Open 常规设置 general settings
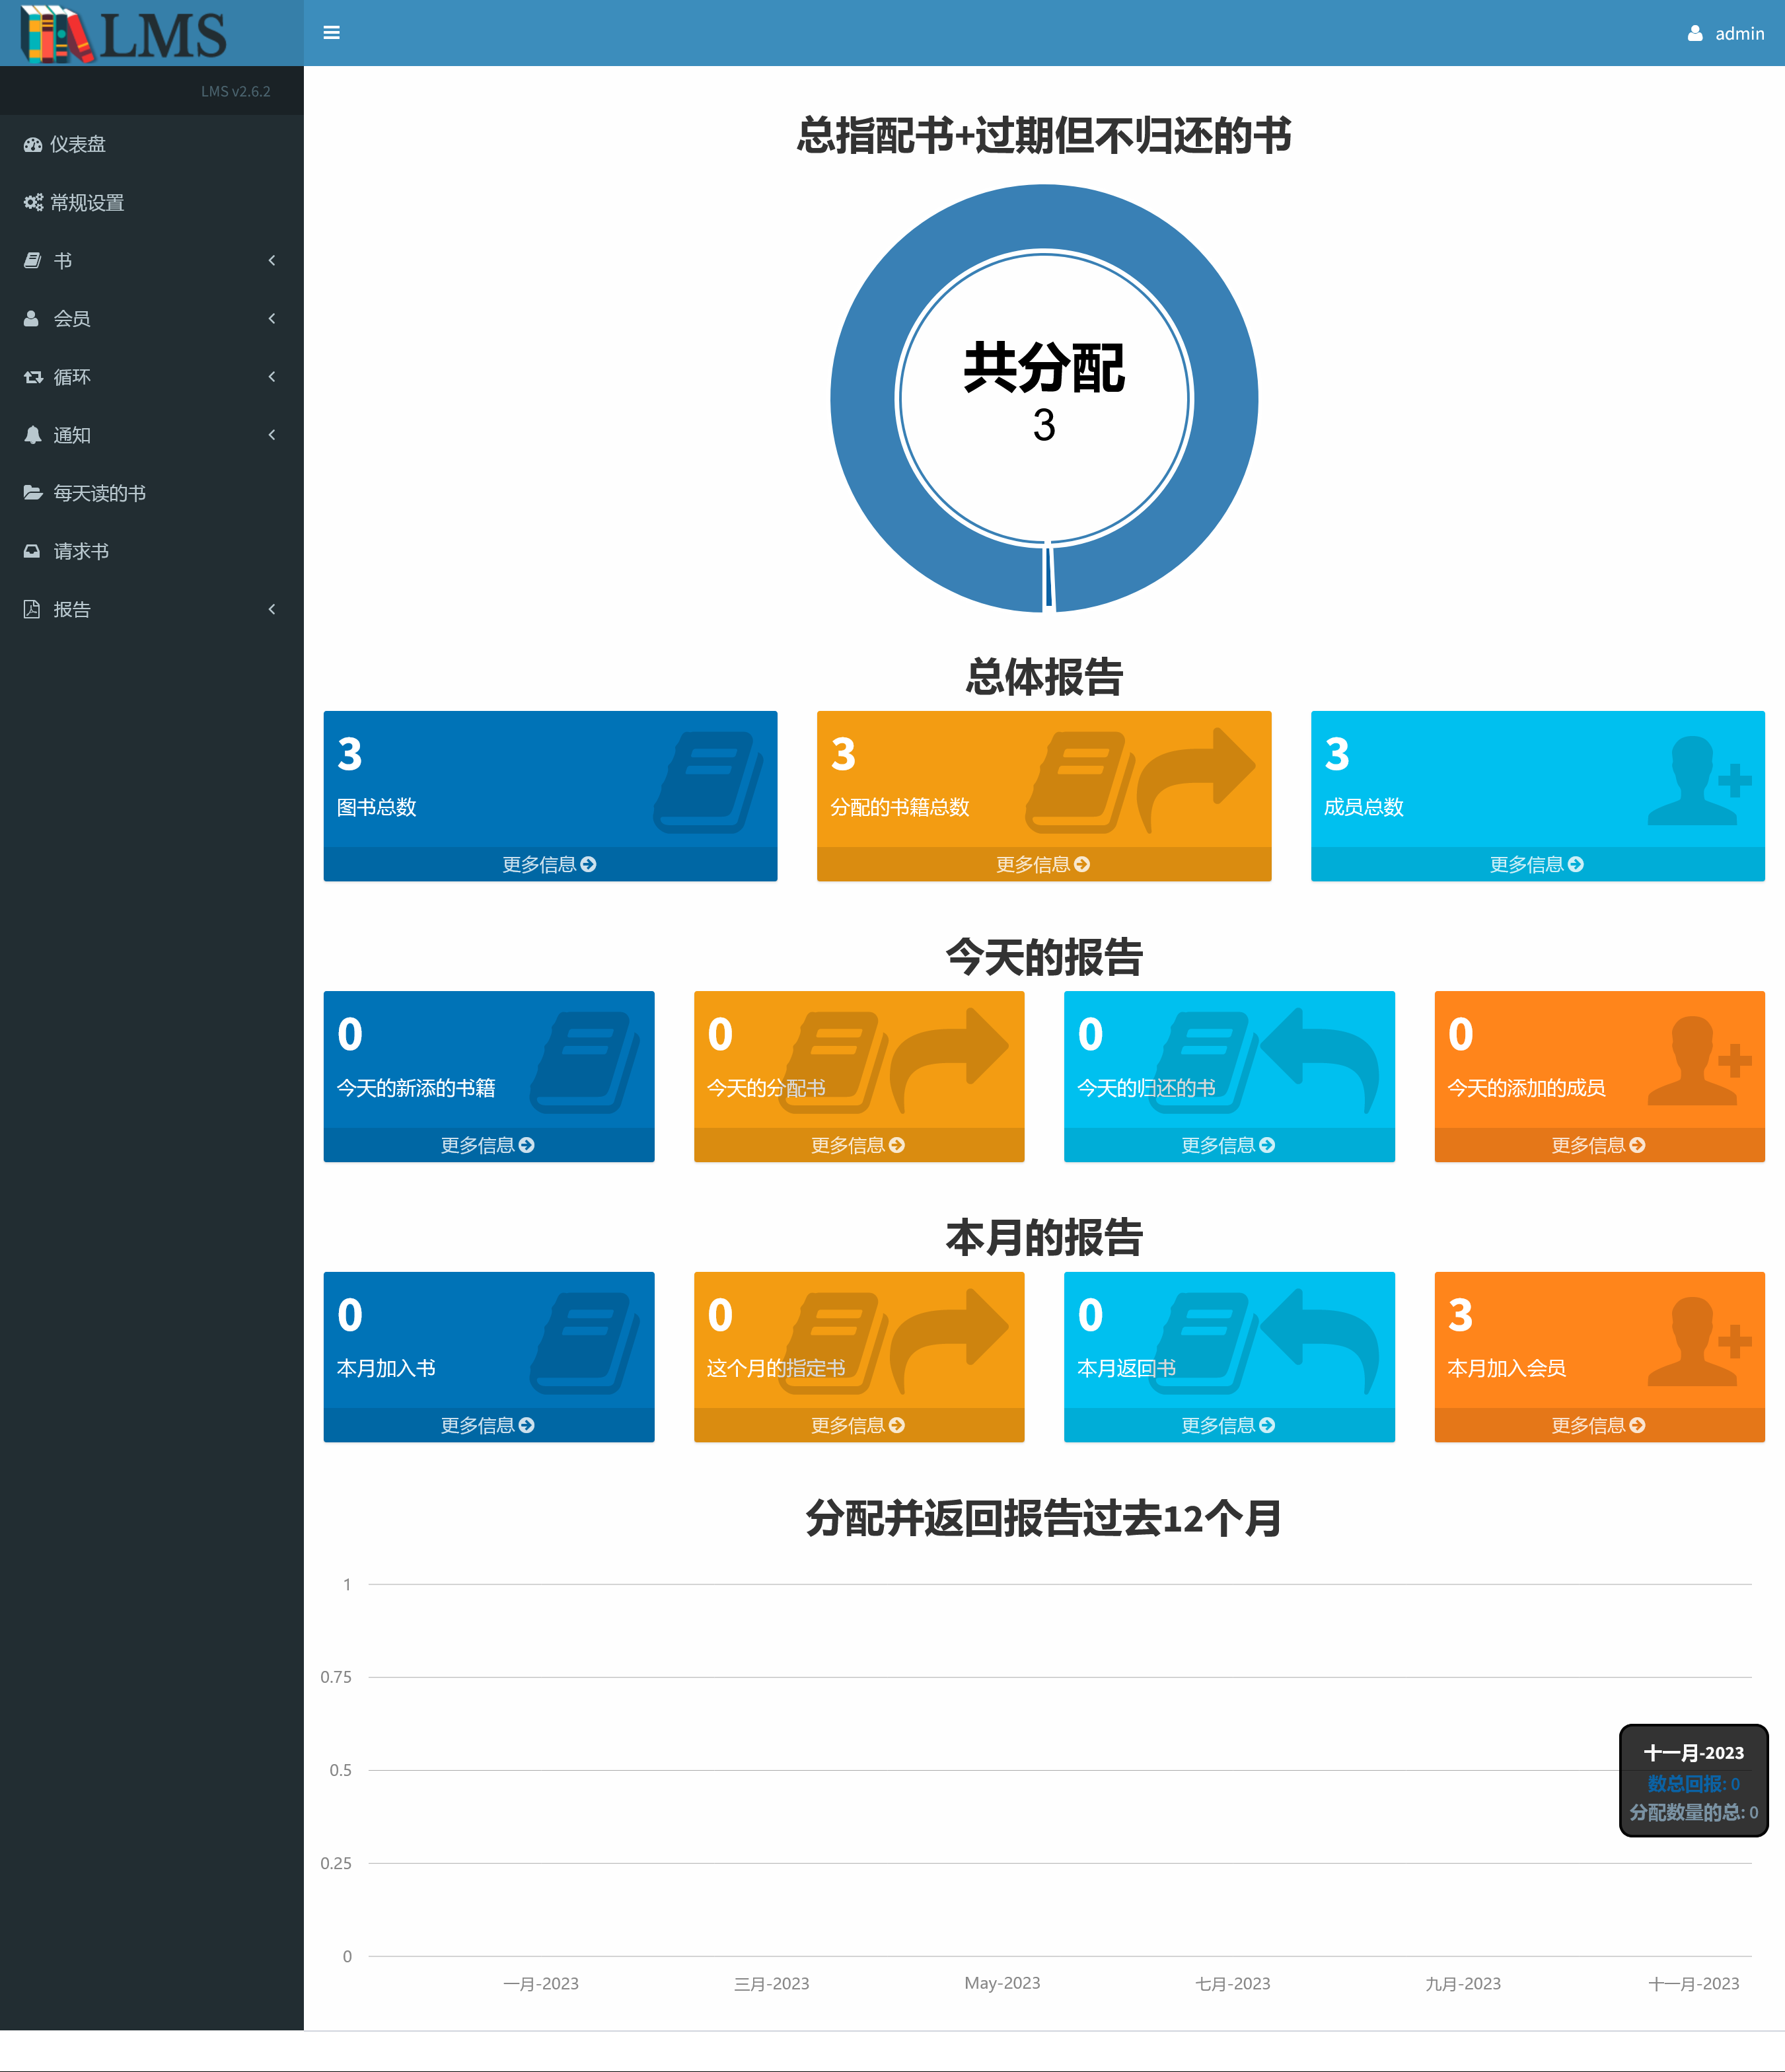 [x=86, y=202]
